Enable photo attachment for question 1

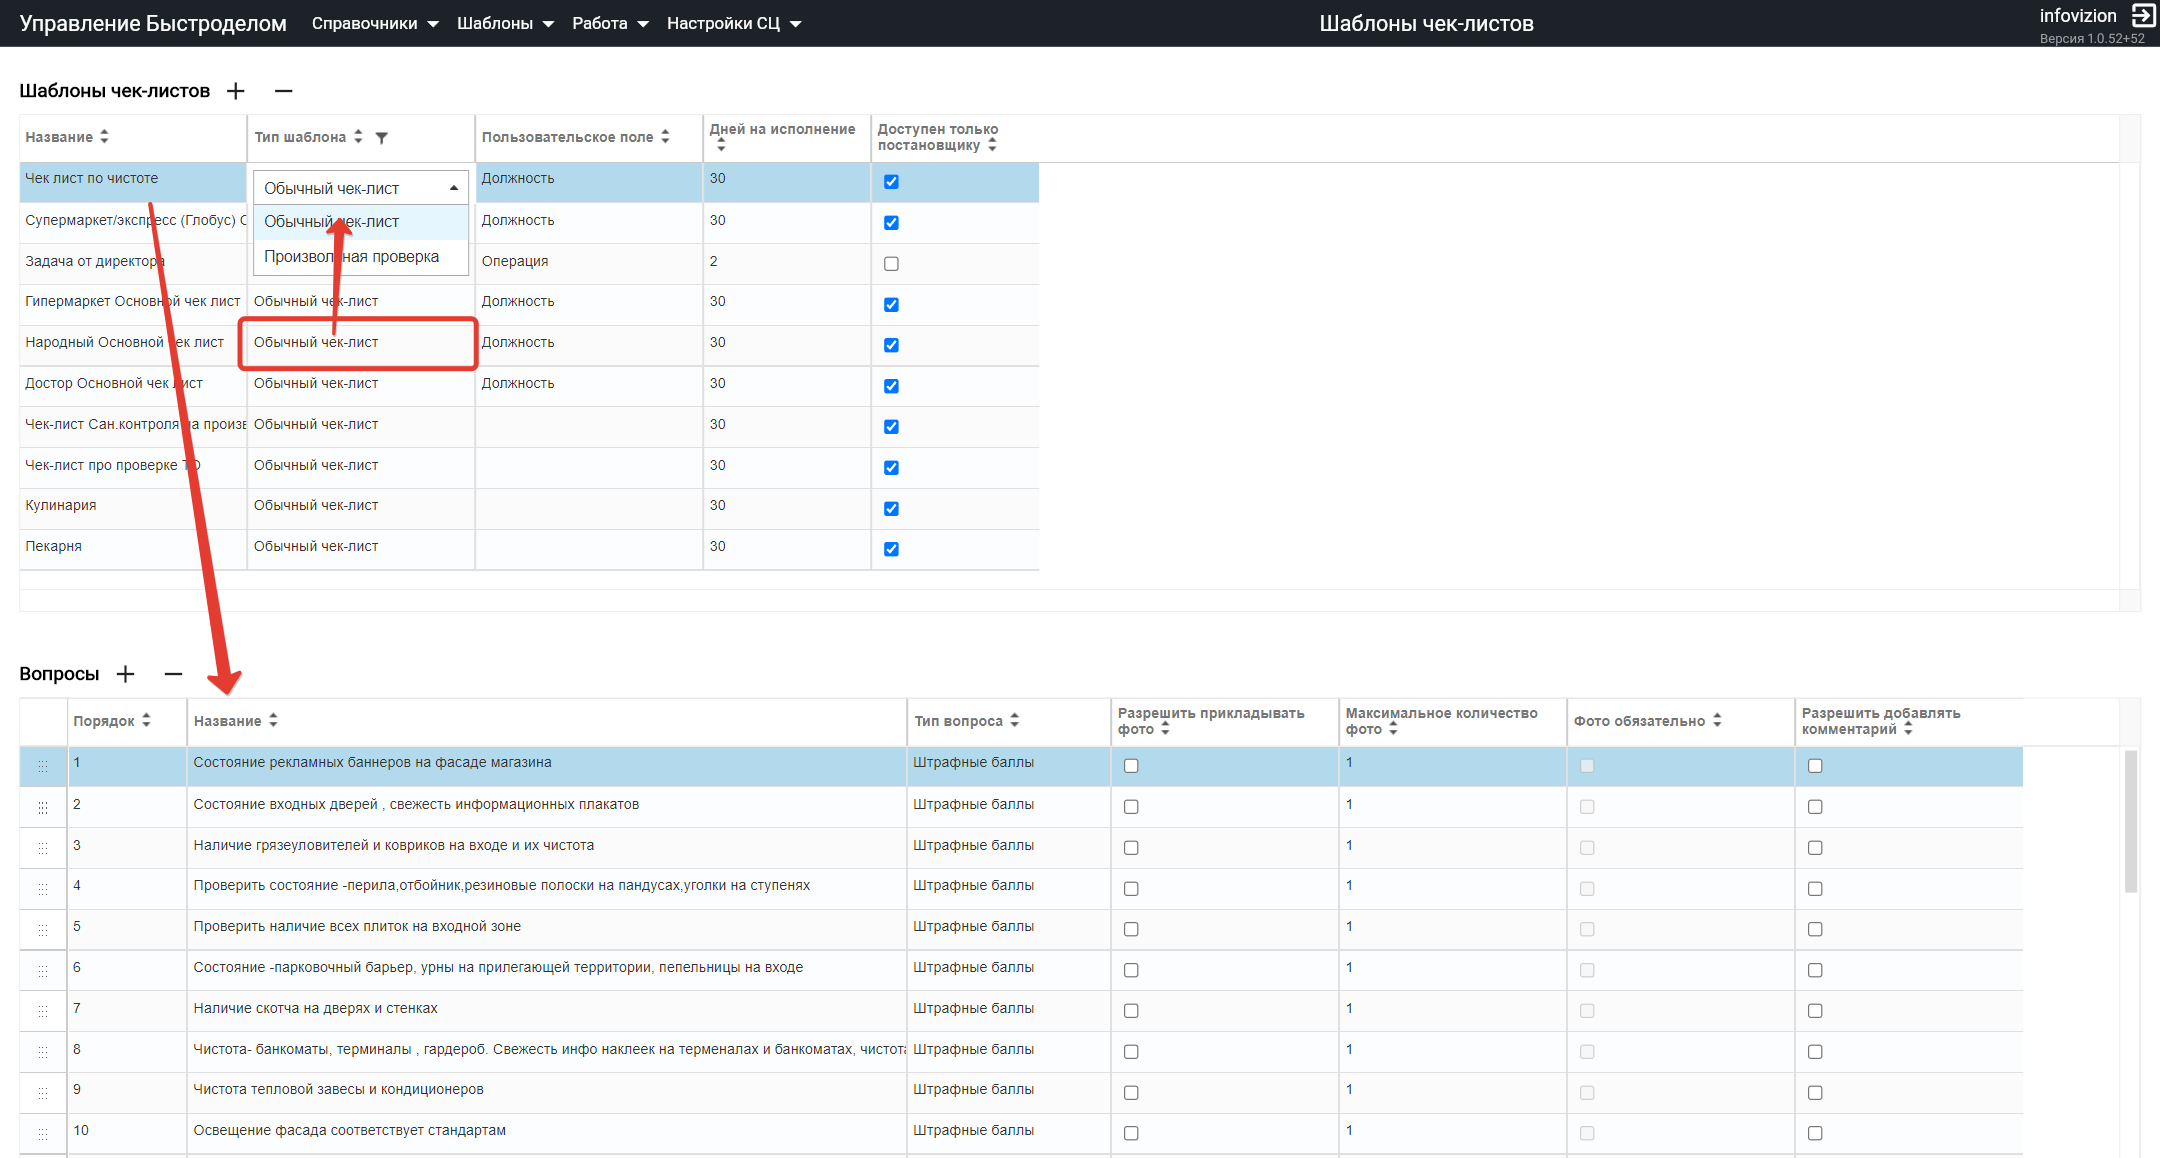(1131, 766)
